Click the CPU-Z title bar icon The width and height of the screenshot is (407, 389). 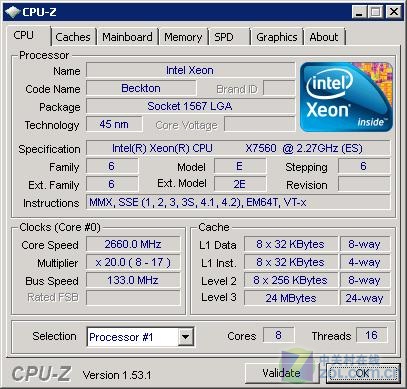click(12, 12)
